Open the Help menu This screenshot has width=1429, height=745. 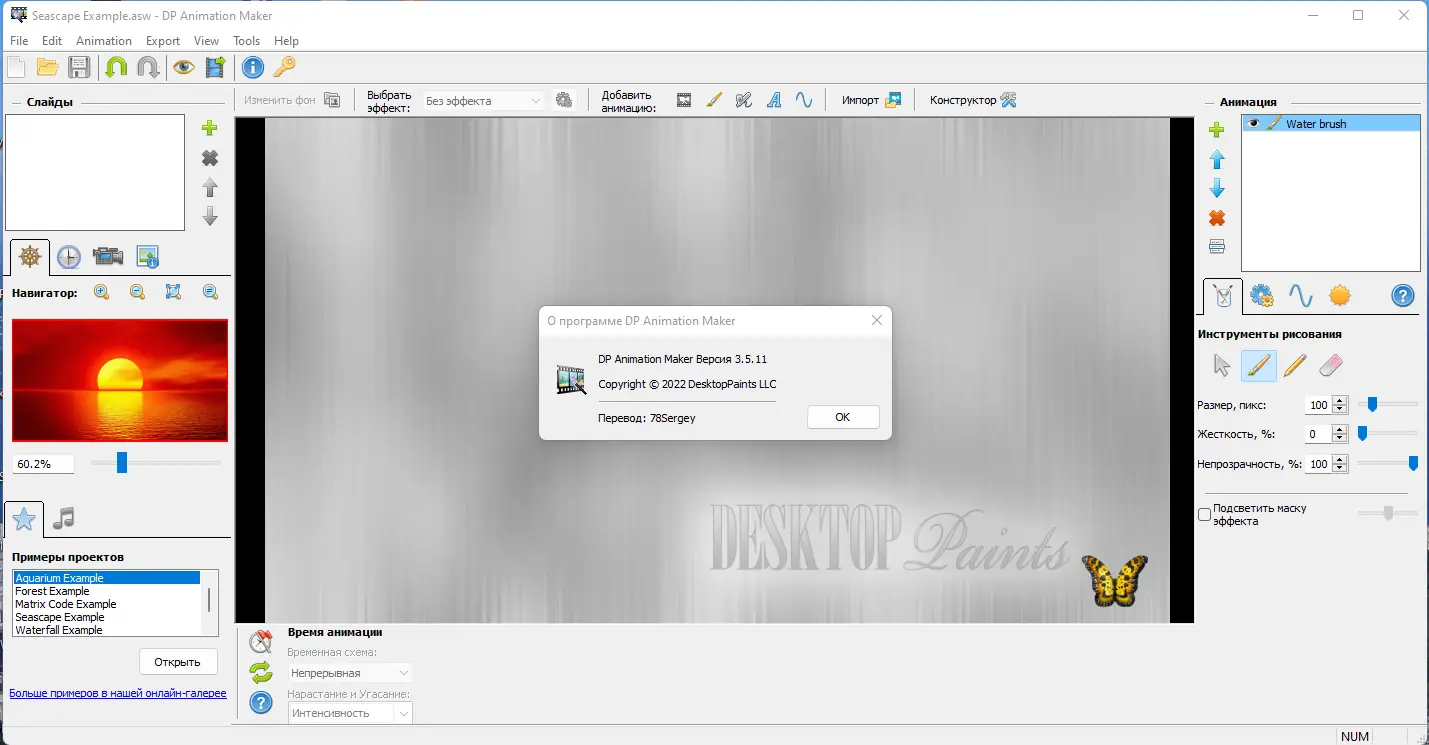pos(286,41)
